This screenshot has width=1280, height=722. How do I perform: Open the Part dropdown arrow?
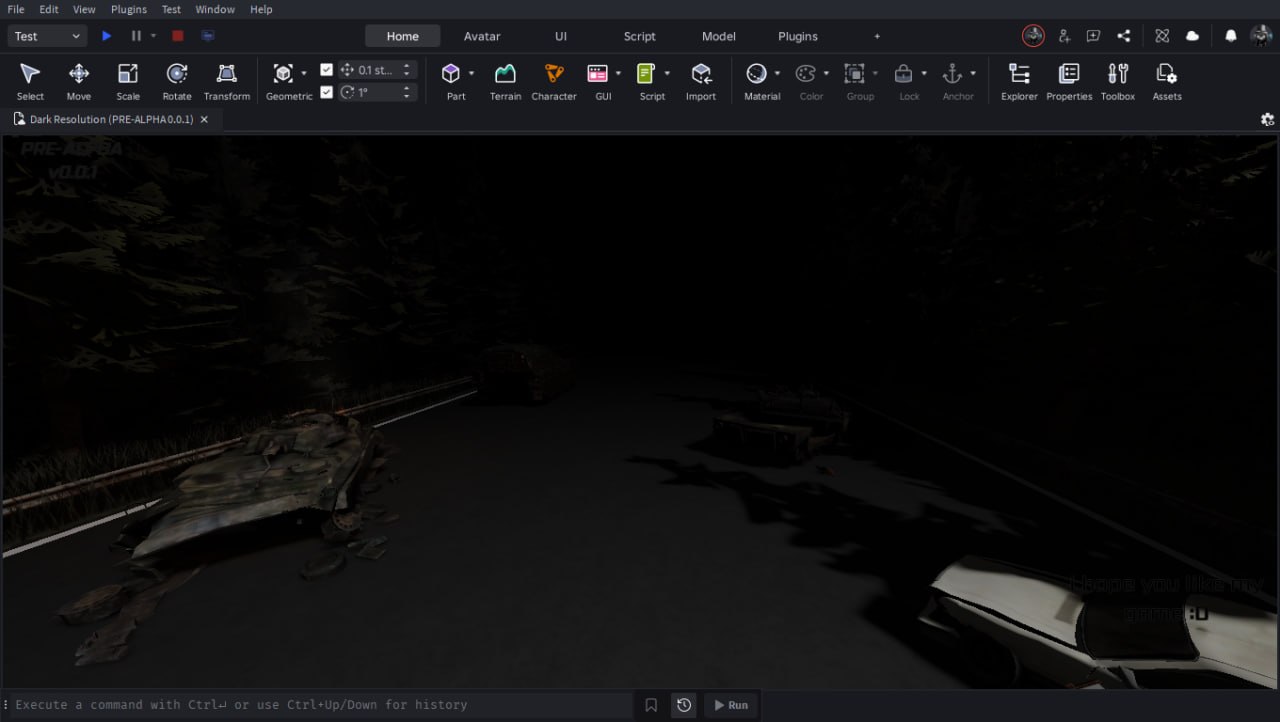click(x=471, y=73)
